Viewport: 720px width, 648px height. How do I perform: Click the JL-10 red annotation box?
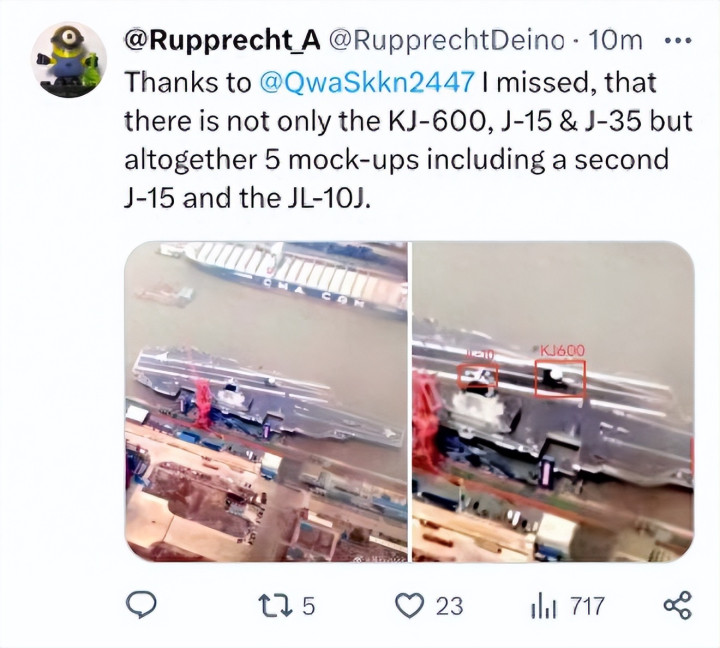478,376
